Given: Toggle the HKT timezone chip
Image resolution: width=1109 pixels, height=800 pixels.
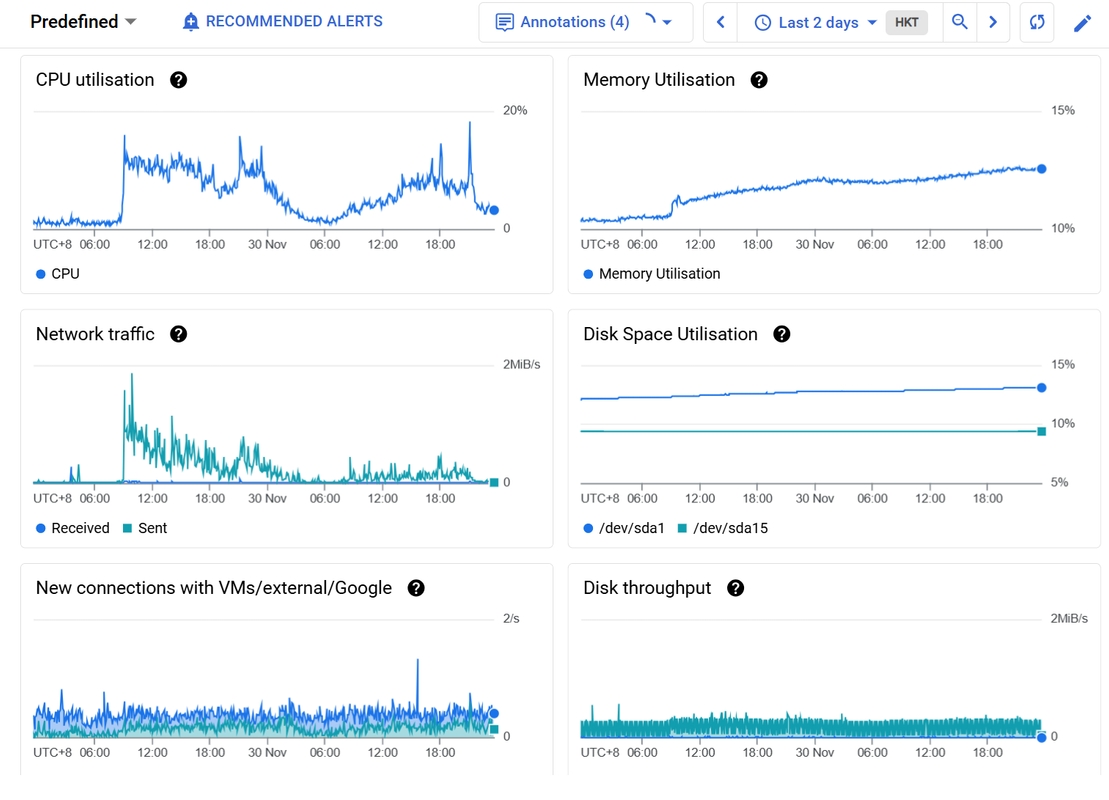Looking at the screenshot, I should pyautogui.click(x=906, y=22).
